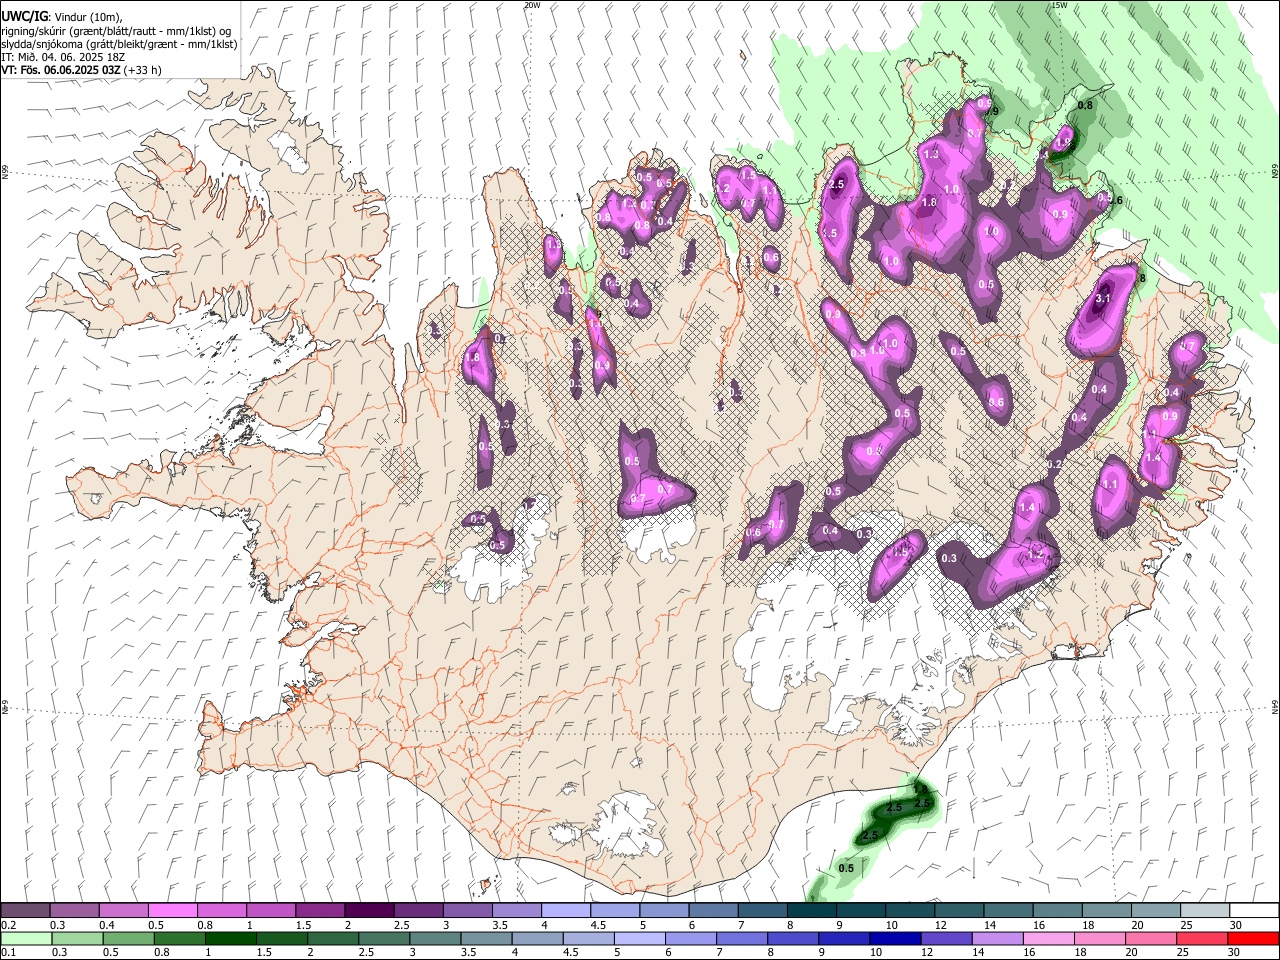Click the '30' label in upper legend row

[1235, 925]
